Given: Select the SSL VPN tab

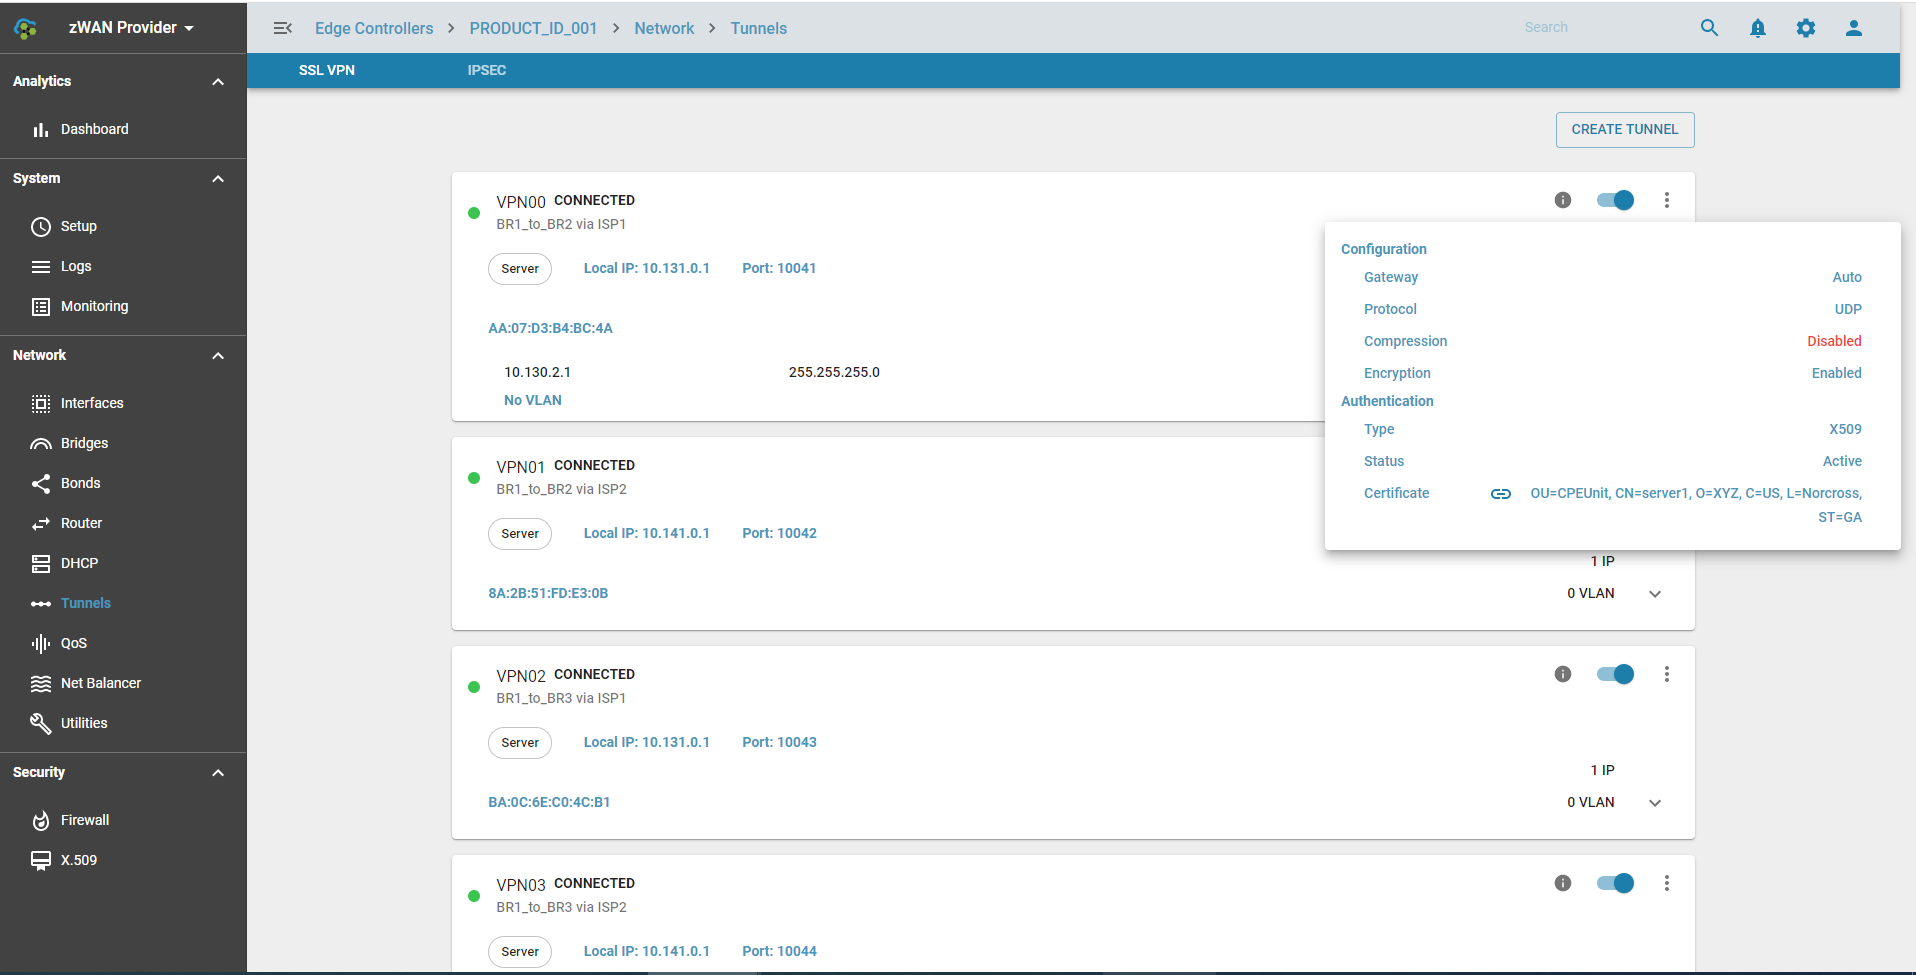Looking at the screenshot, I should pos(327,70).
